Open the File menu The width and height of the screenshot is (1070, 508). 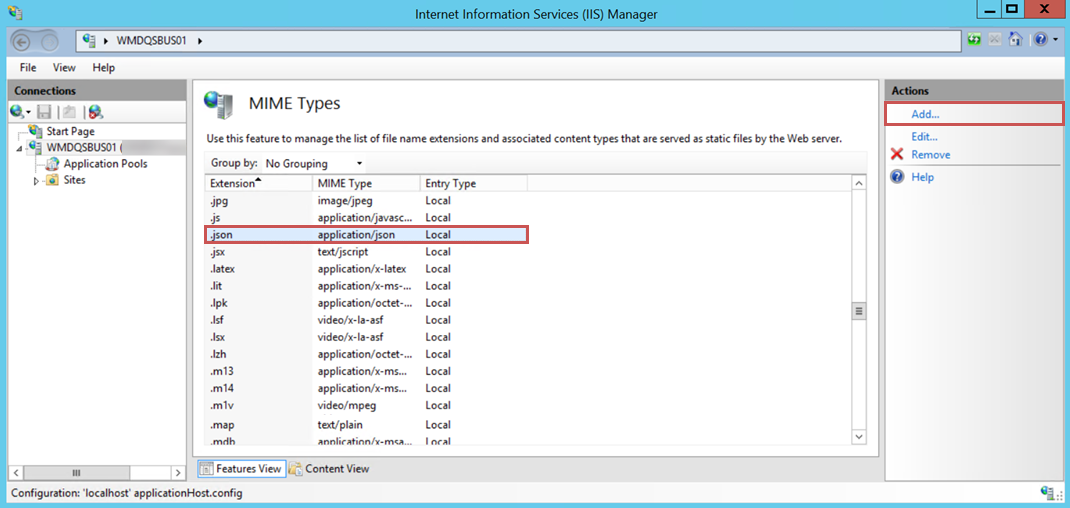coord(28,68)
